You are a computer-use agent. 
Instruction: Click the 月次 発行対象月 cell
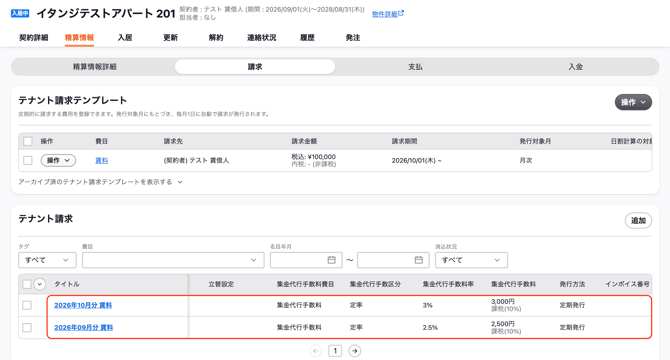click(526, 161)
